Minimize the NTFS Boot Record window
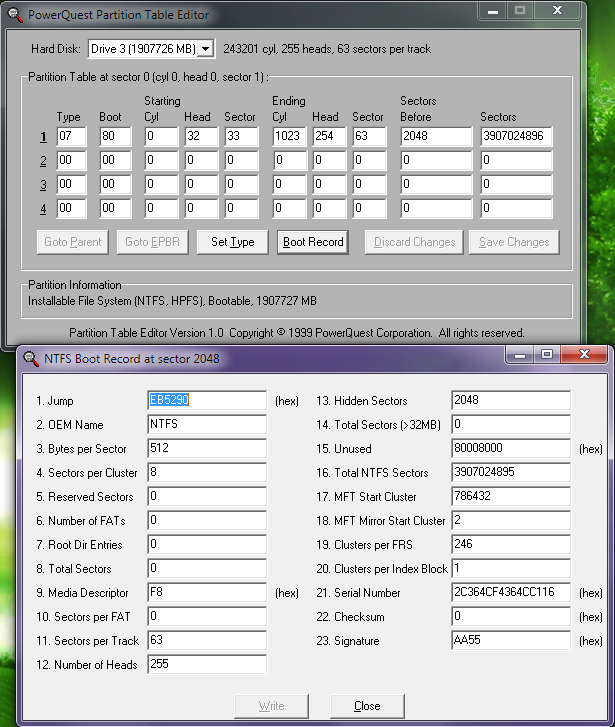The height and width of the screenshot is (727, 615). [520, 355]
